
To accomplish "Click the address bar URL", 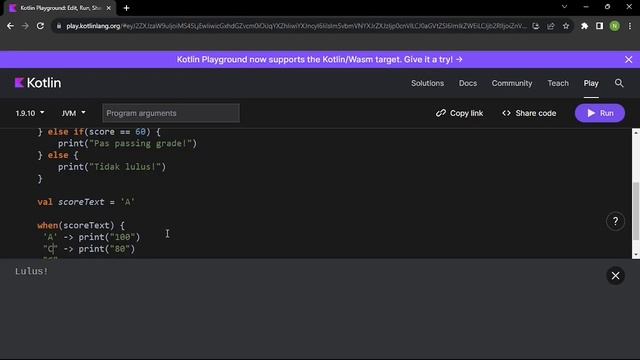I will click(296, 26).
